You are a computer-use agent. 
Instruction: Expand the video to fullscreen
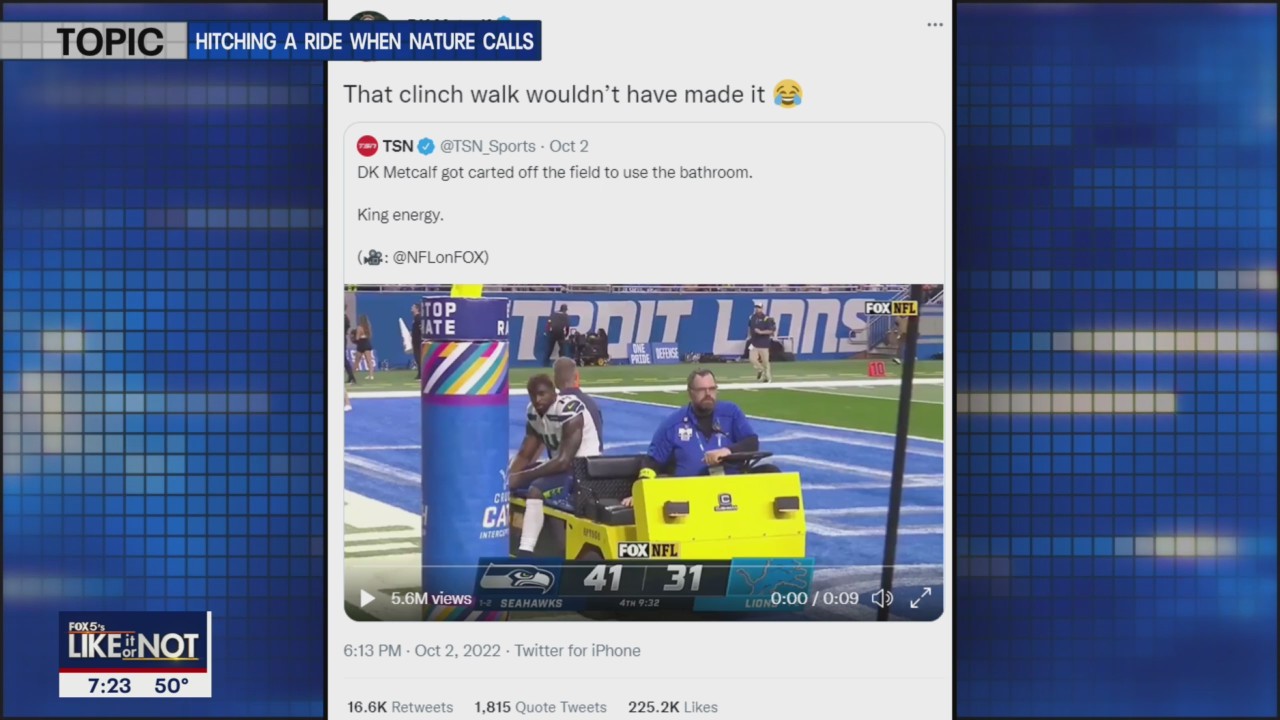point(920,598)
